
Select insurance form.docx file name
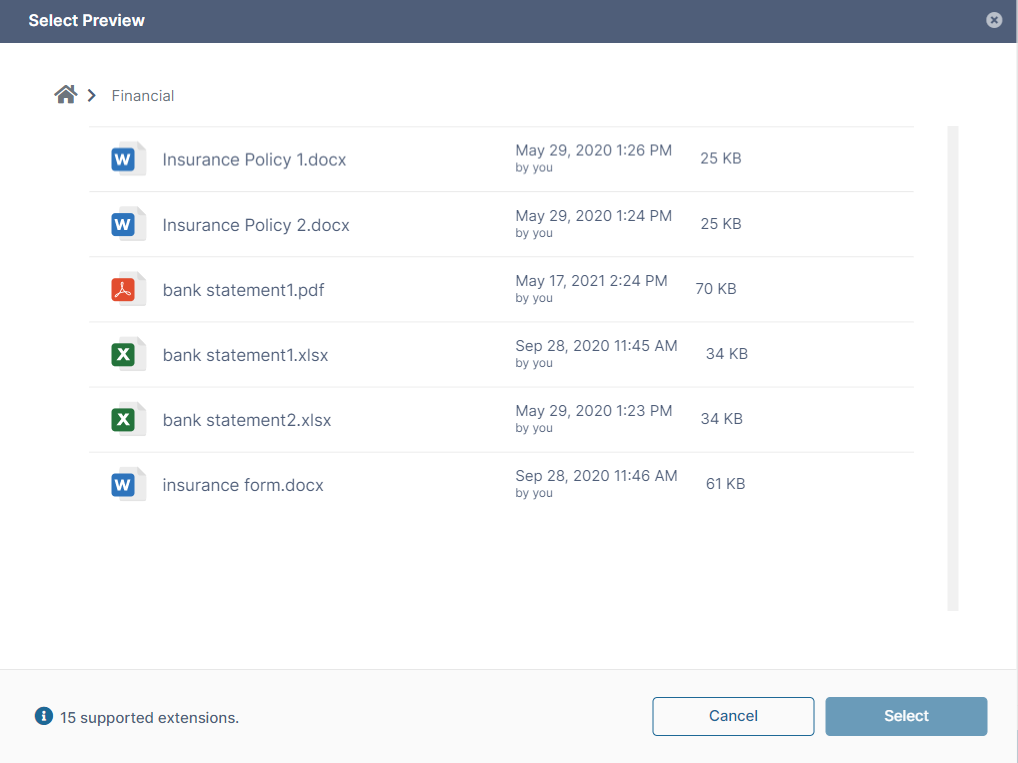243,485
